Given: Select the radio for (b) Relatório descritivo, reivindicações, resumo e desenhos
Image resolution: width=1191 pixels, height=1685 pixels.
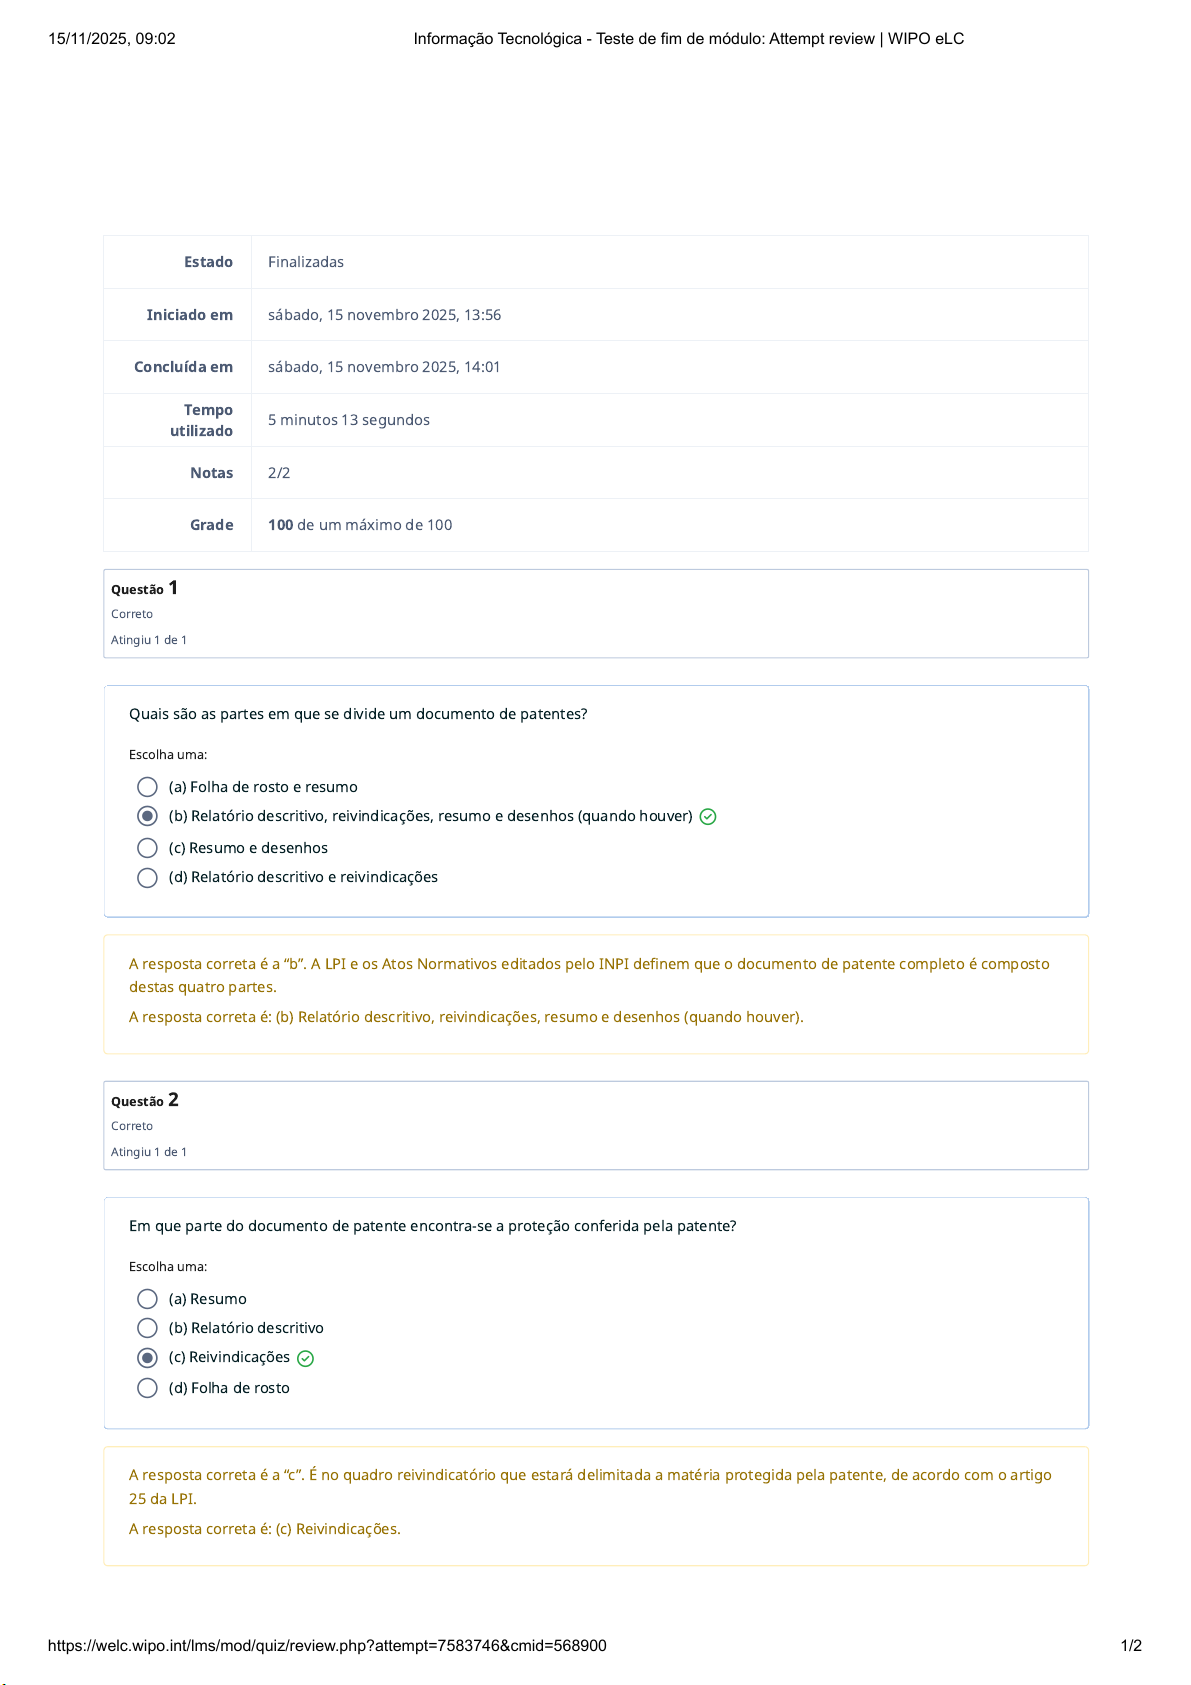Looking at the screenshot, I should click(x=147, y=816).
